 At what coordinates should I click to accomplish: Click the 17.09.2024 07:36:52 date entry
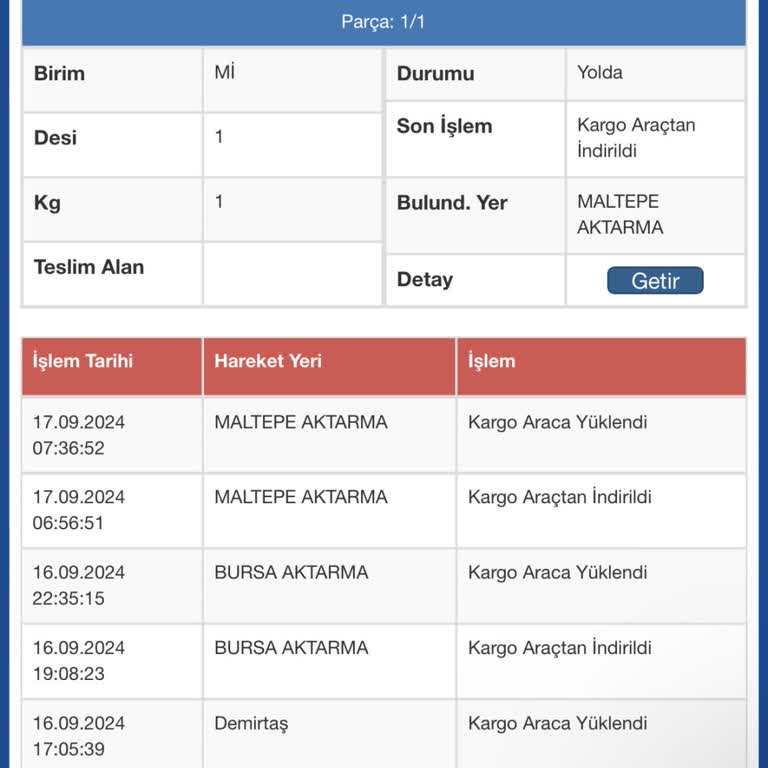(79, 435)
